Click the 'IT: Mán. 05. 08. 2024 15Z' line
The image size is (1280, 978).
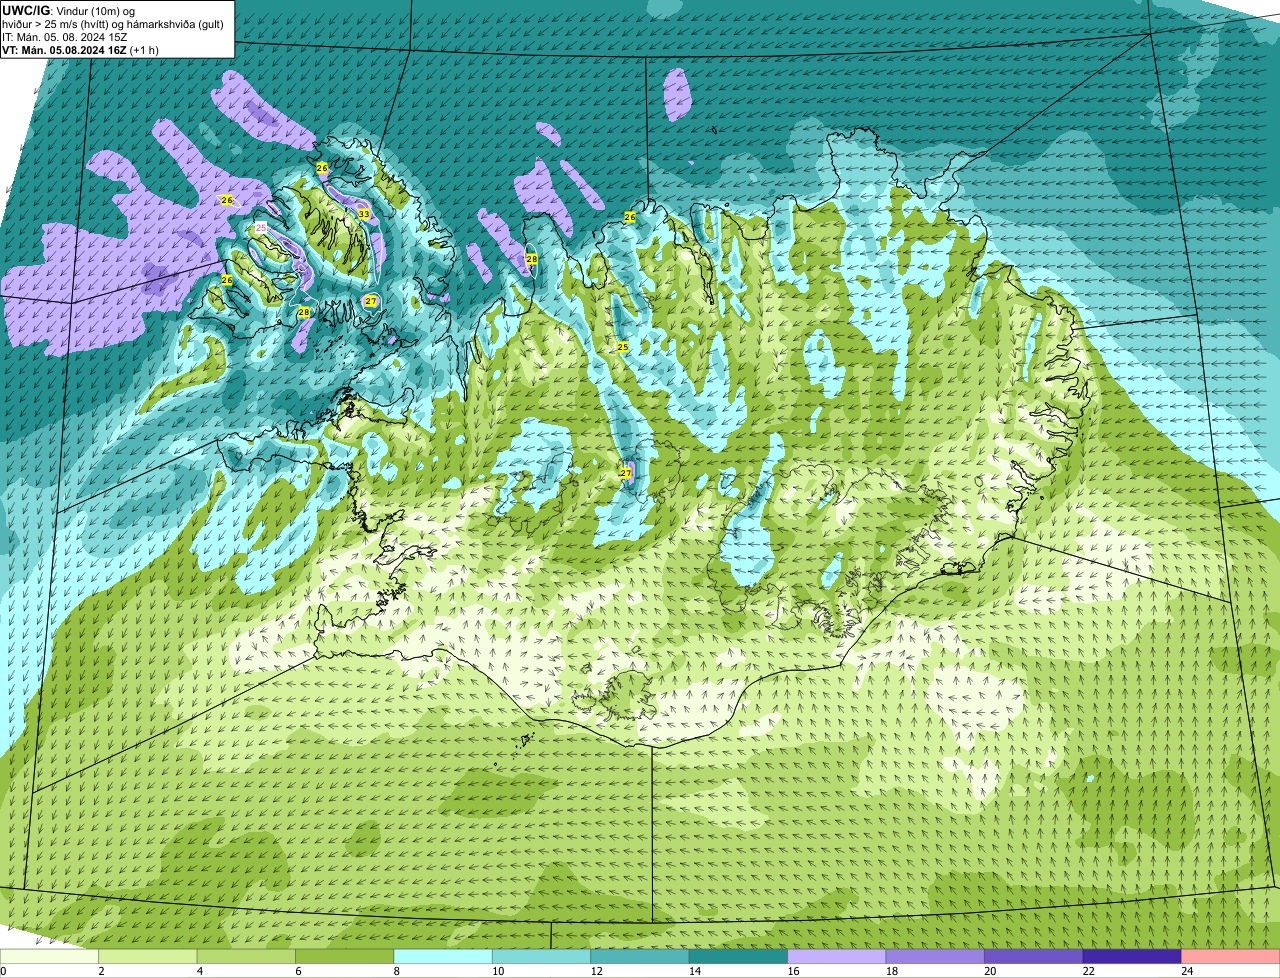65,37
